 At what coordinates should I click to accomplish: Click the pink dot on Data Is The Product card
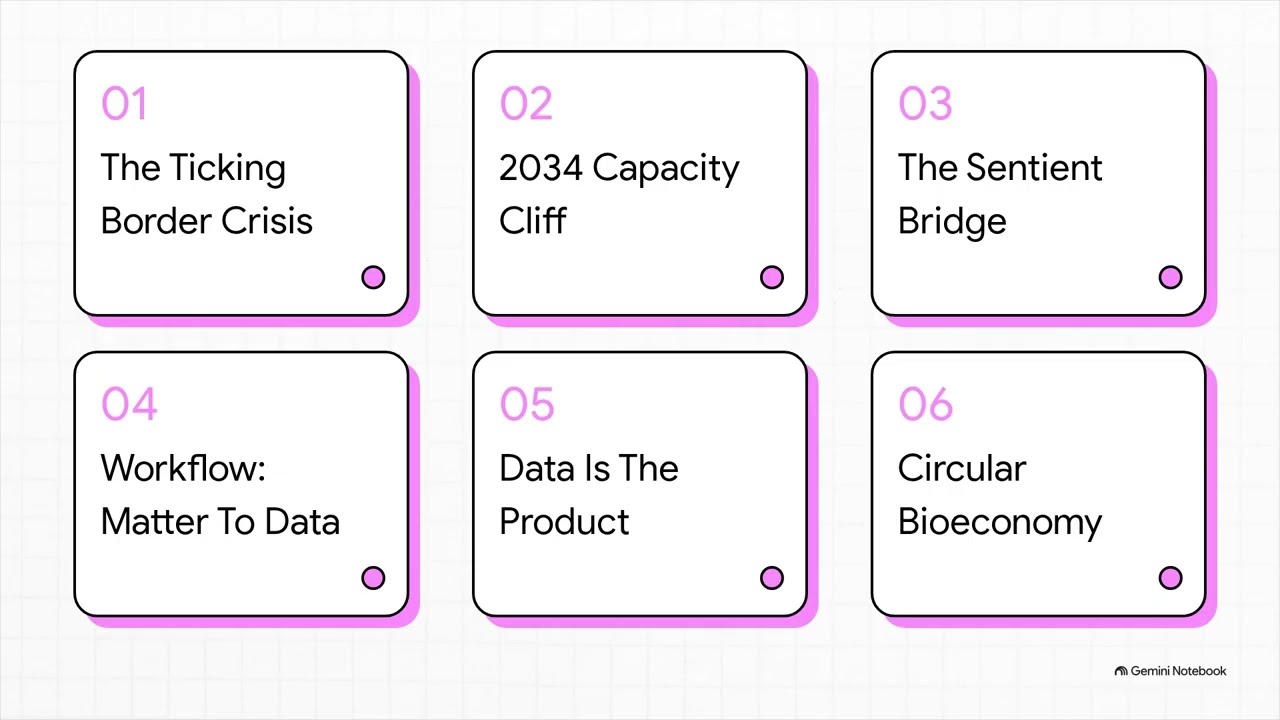point(772,578)
